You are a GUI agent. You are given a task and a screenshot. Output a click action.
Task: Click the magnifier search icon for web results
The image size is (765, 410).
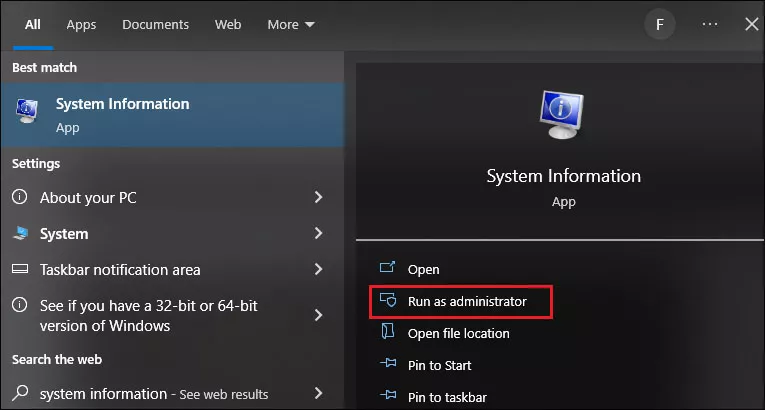(x=20, y=392)
